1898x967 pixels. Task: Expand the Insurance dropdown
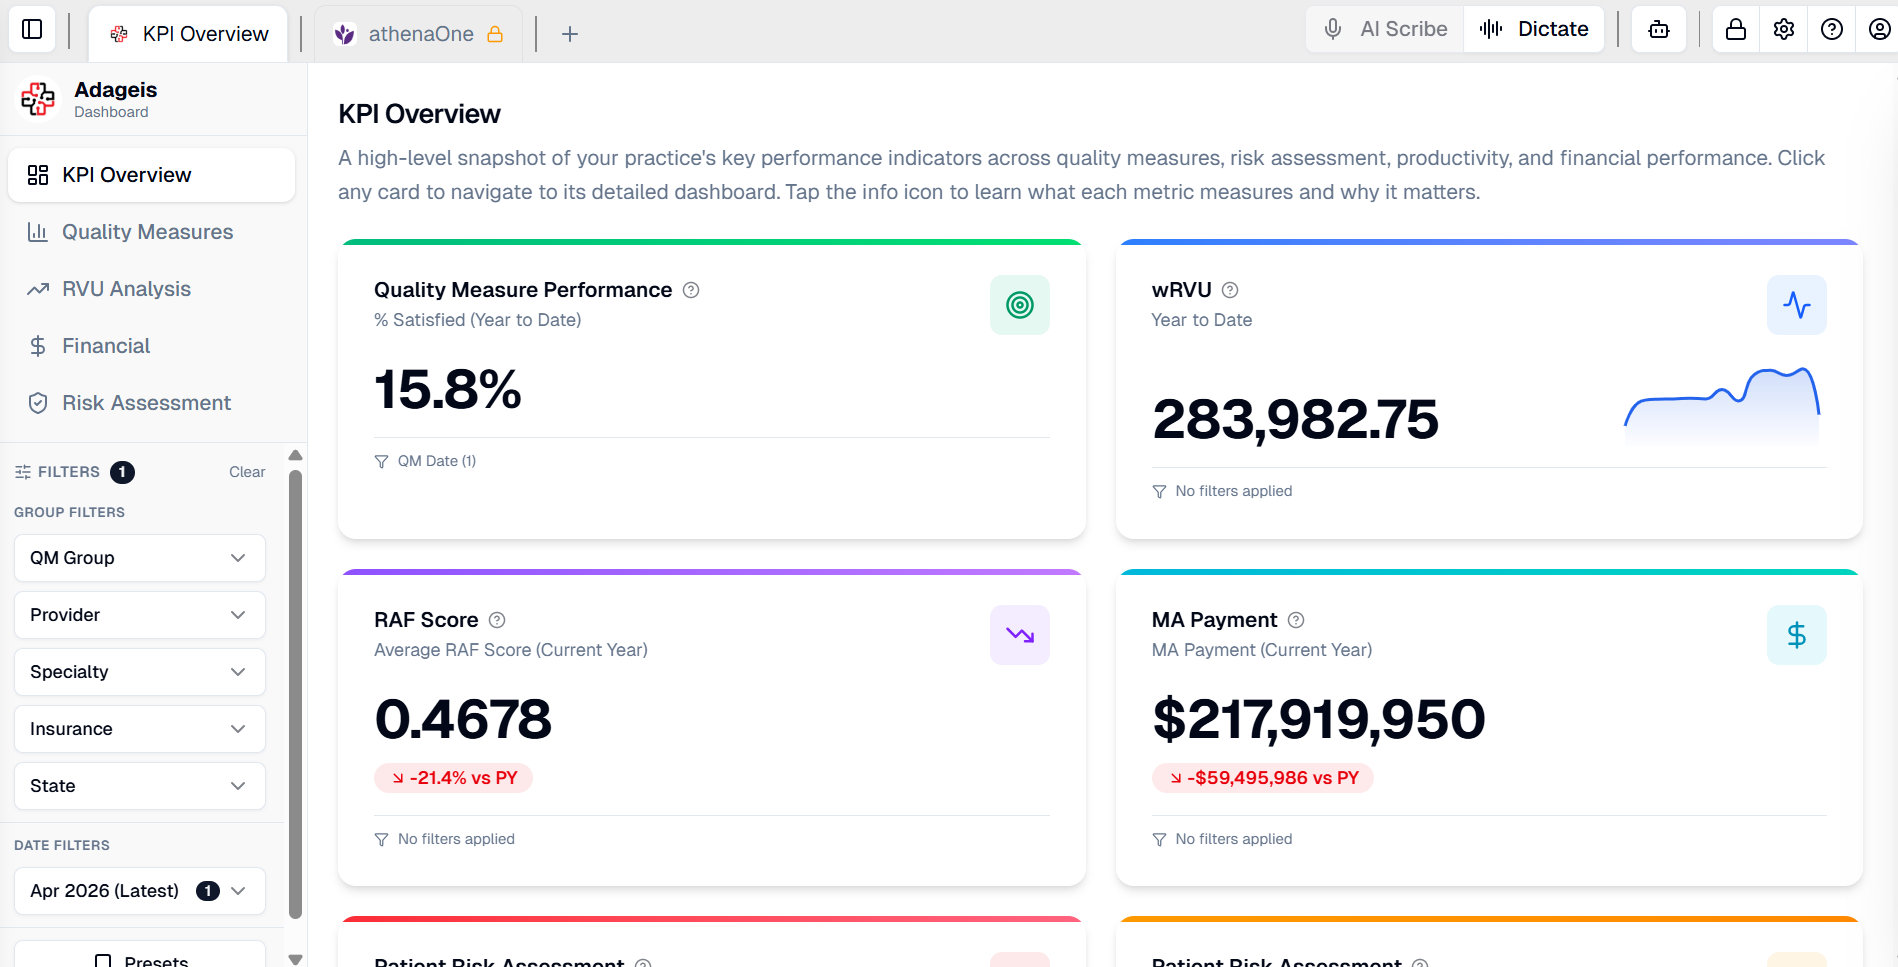click(140, 729)
